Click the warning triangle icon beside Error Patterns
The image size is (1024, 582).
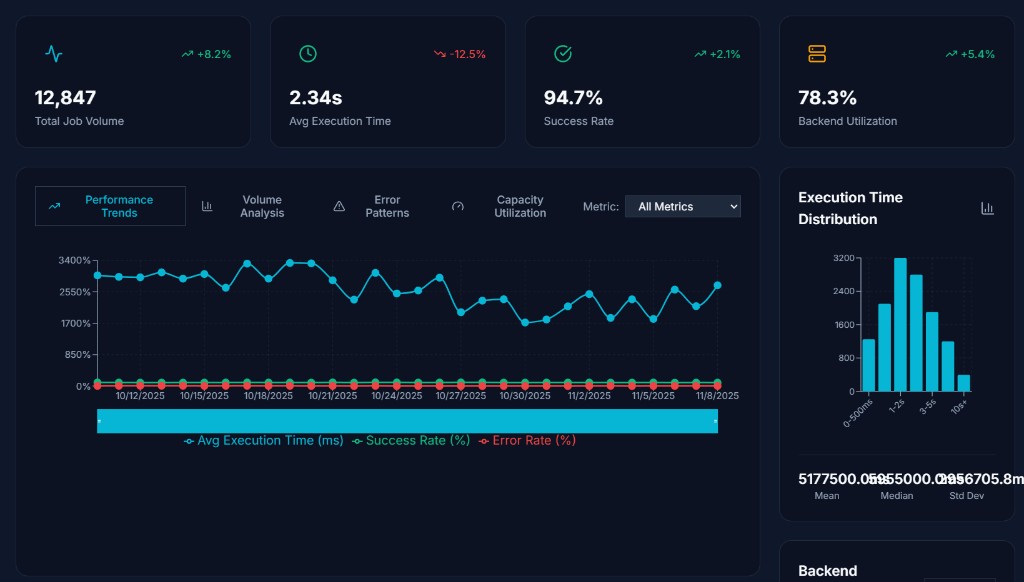point(339,206)
